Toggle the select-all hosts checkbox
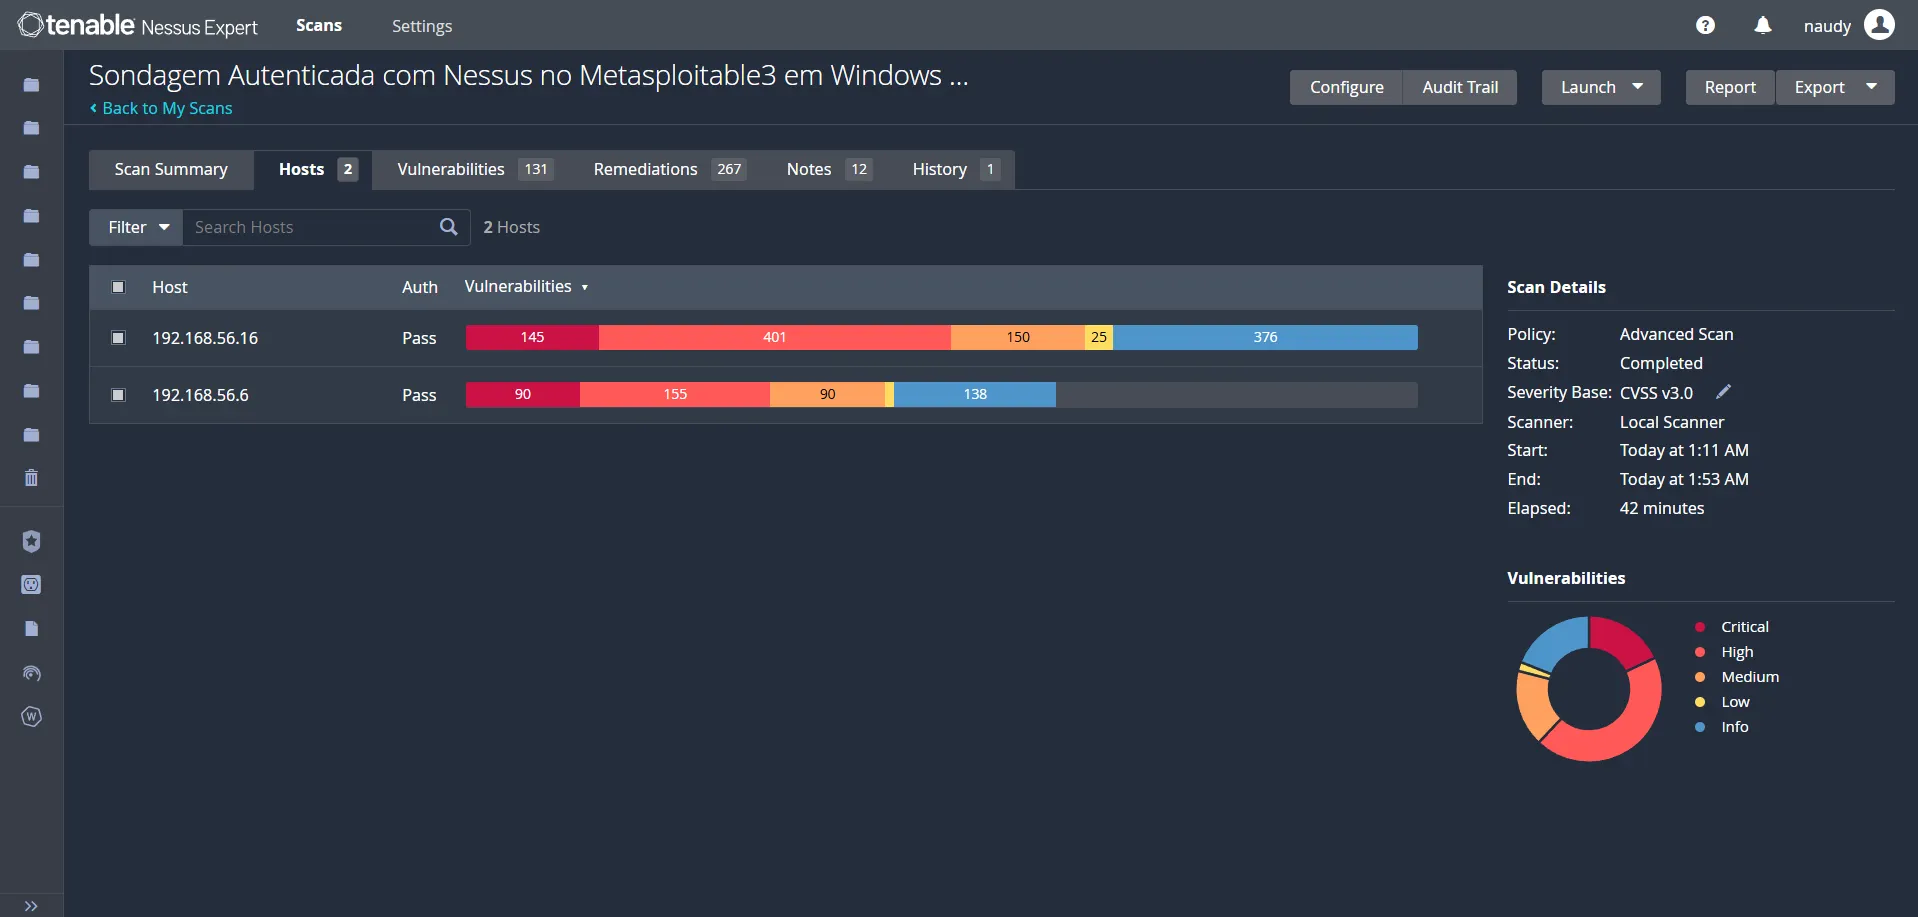 [117, 287]
